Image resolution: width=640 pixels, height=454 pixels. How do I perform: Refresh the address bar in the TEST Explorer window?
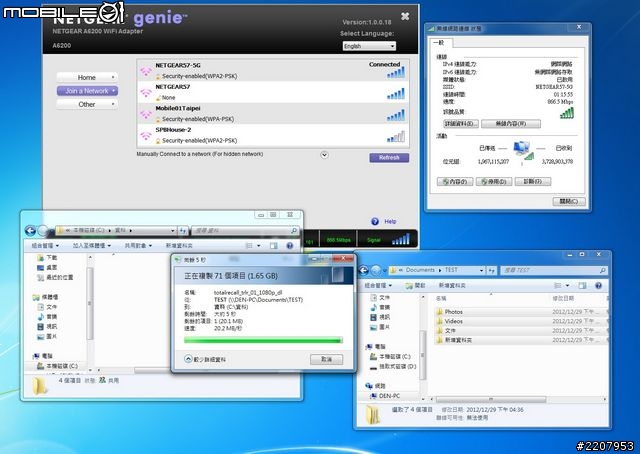click(x=492, y=270)
